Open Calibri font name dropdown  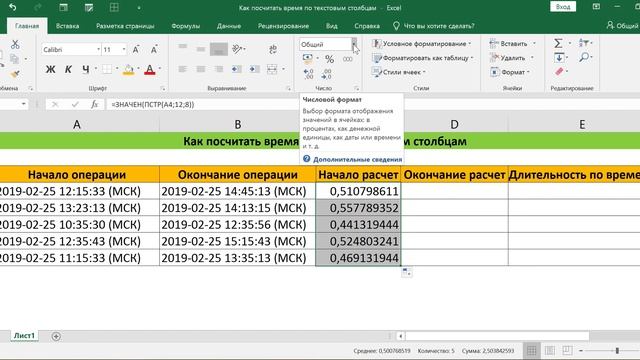click(98, 49)
